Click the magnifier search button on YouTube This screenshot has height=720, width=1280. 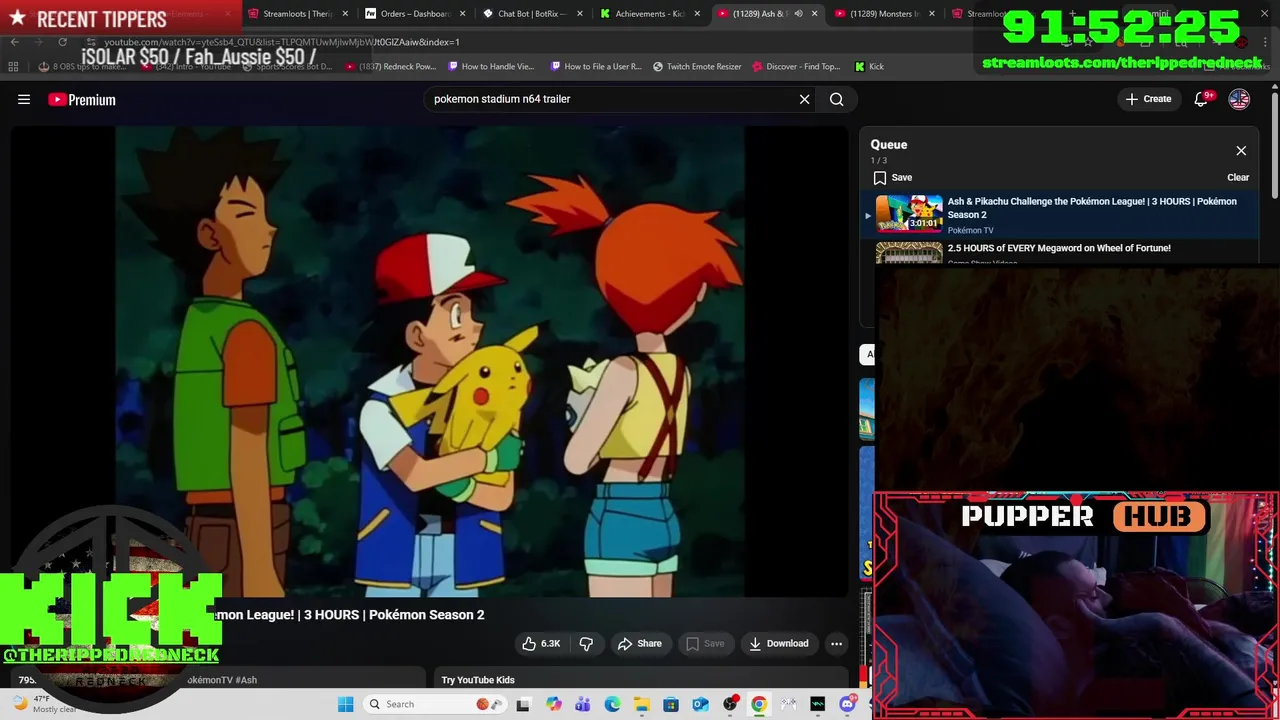pyautogui.click(x=837, y=99)
